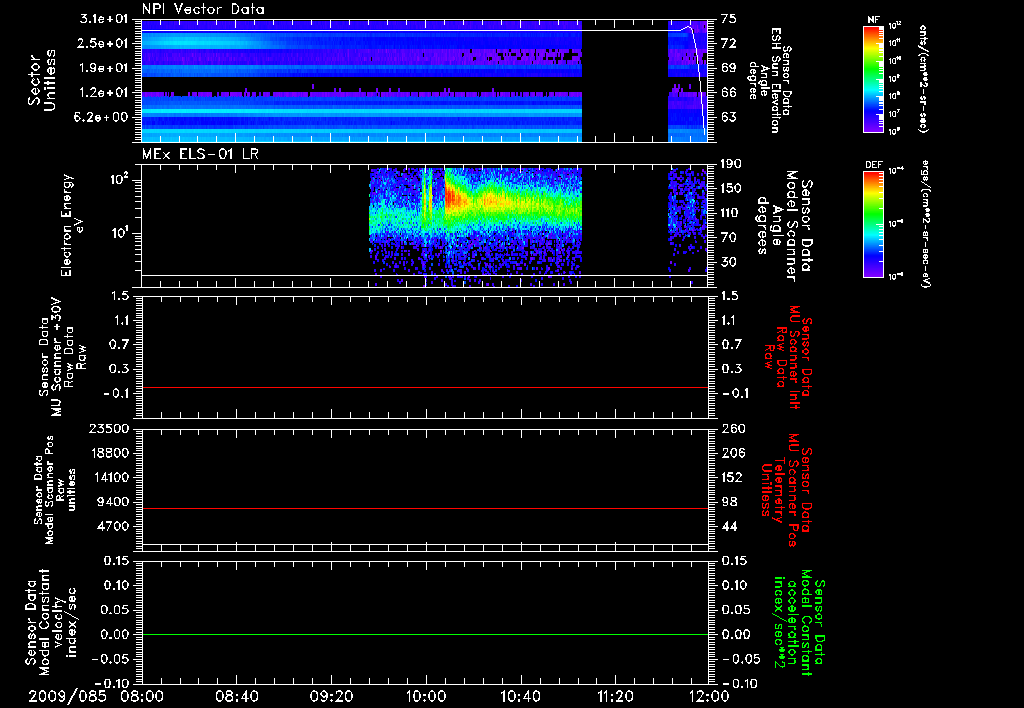This screenshot has height=708, width=1024.
Task: Click the "66" sun elevation tick label
Action: pyautogui.click(x=728, y=93)
